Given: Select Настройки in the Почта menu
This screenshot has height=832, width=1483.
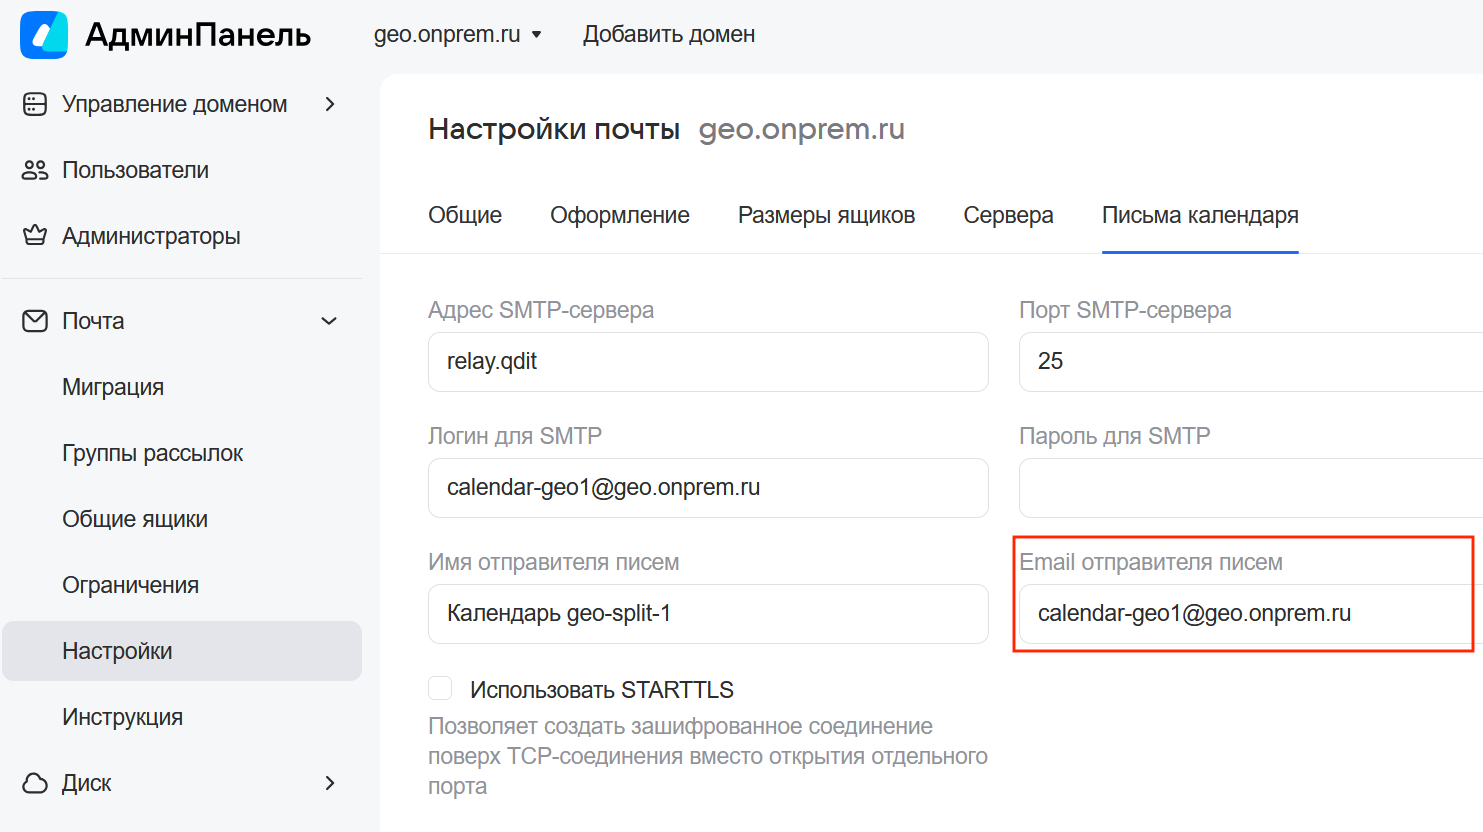Looking at the screenshot, I should pos(182,651).
